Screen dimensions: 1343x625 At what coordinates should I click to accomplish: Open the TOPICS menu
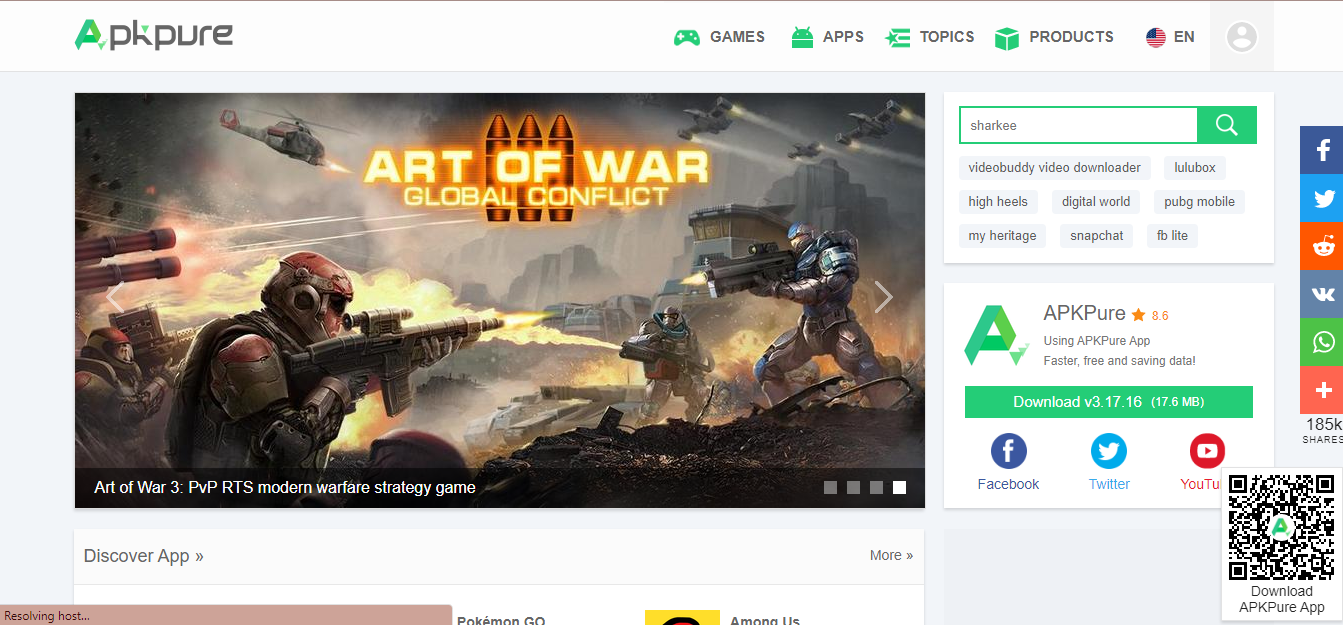point(947,37)
